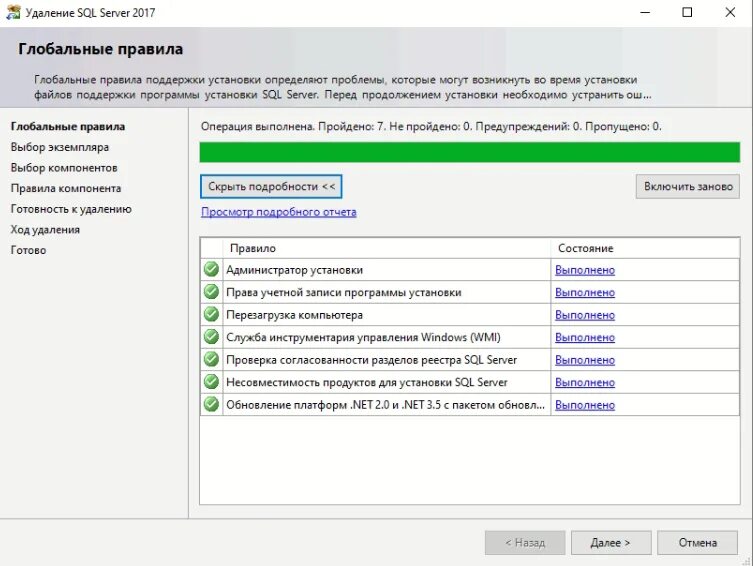Click Отмена button
The height and width of the screenshot is (566, 753).
(x=697, y=542)
